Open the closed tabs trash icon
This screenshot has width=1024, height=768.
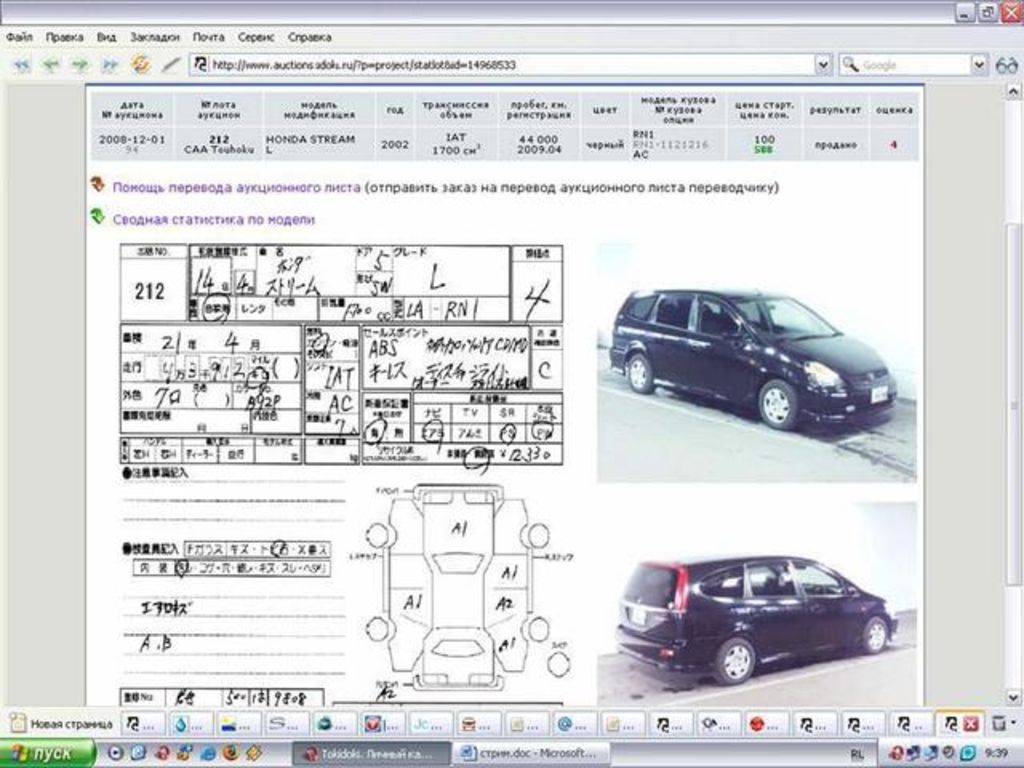[999, 724]
